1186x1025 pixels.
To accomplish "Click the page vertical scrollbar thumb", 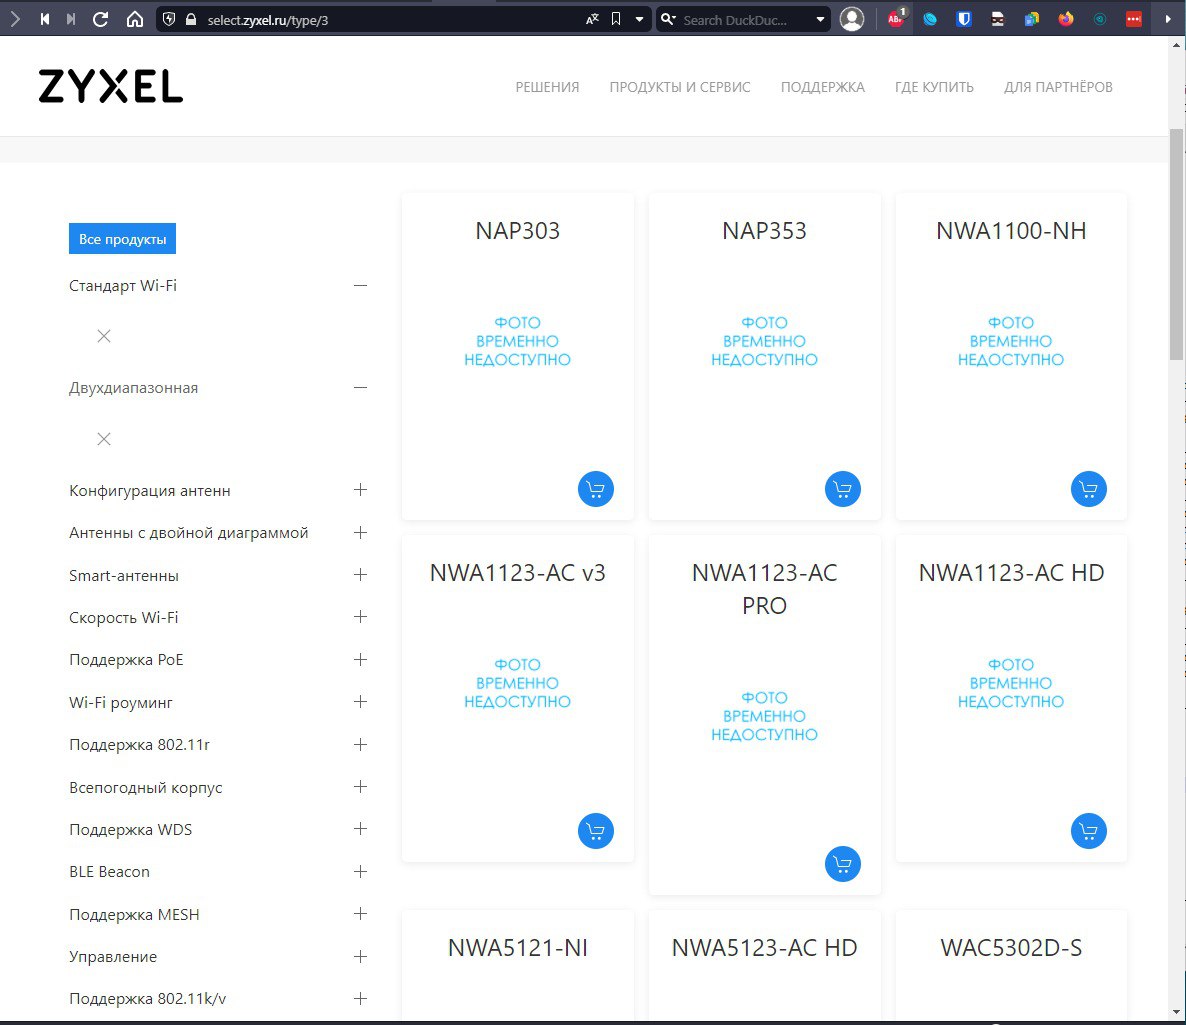I will click(x=1176, y=244).
